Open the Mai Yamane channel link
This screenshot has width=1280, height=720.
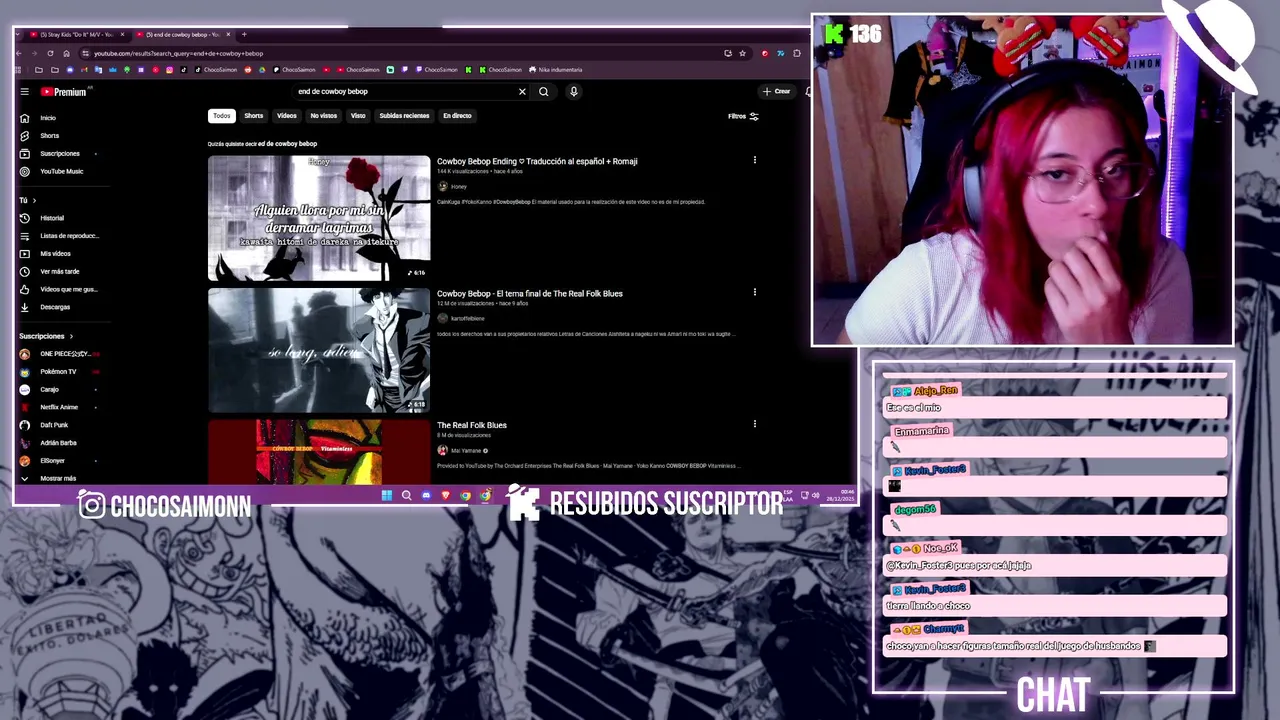point(465,450)
